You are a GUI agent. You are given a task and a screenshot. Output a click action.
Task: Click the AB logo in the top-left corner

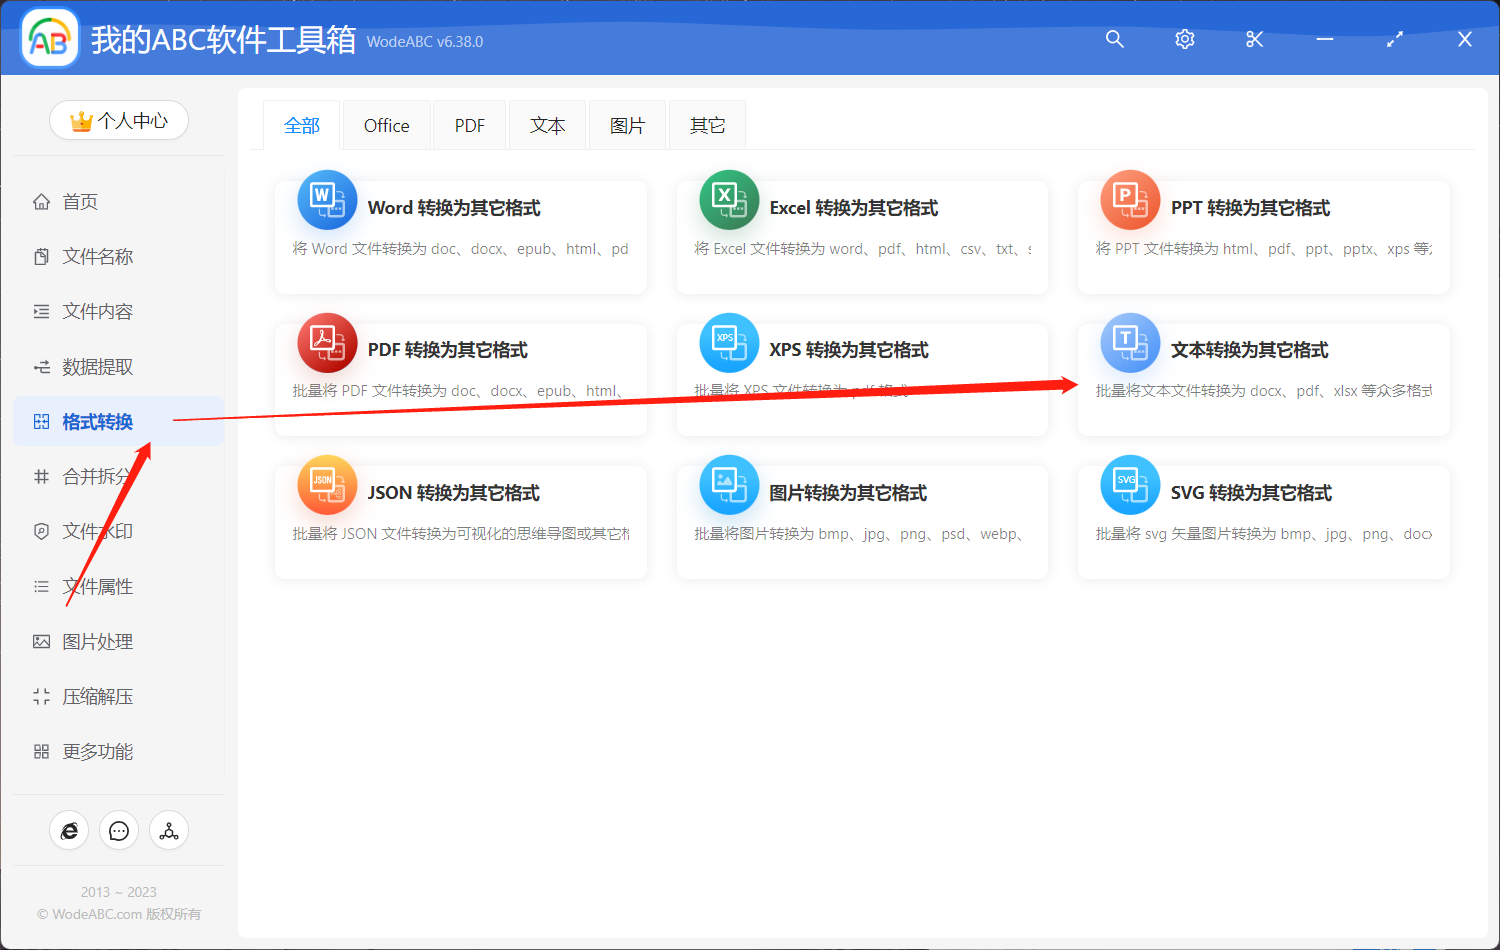(x=49, y=37)
